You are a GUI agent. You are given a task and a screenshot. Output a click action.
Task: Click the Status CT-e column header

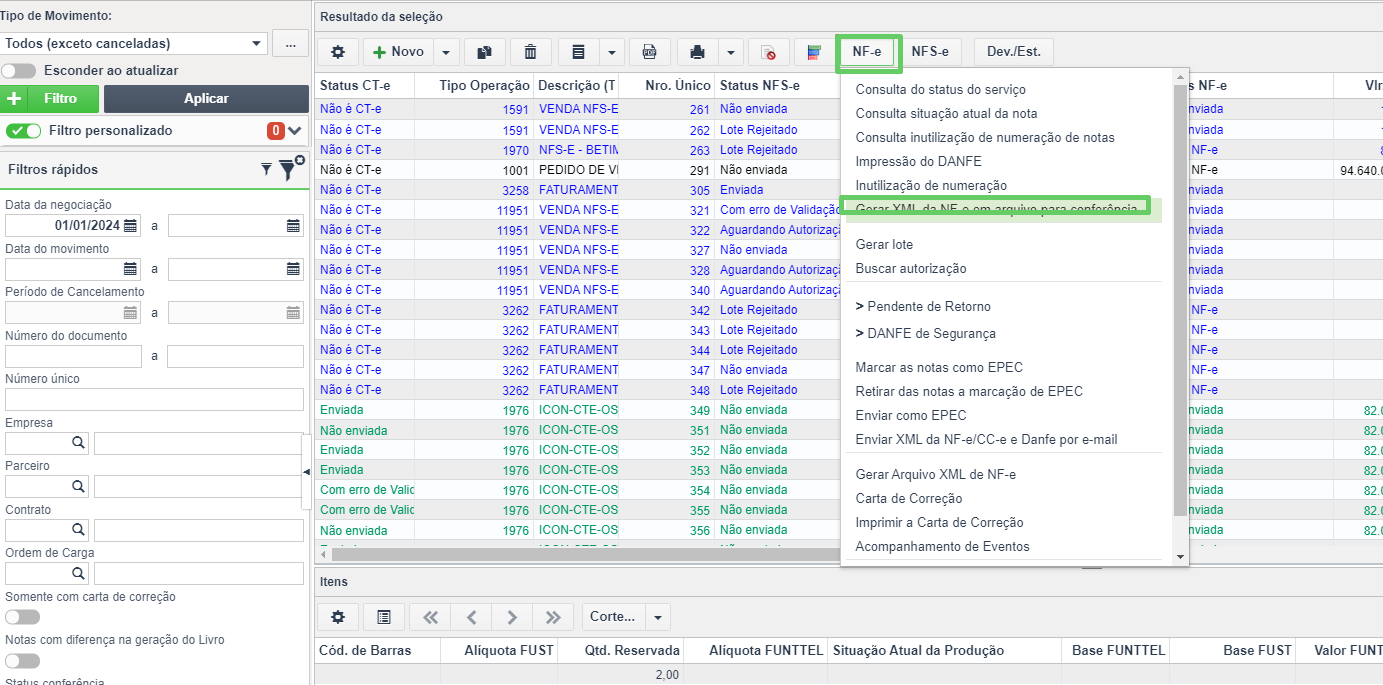365,86
